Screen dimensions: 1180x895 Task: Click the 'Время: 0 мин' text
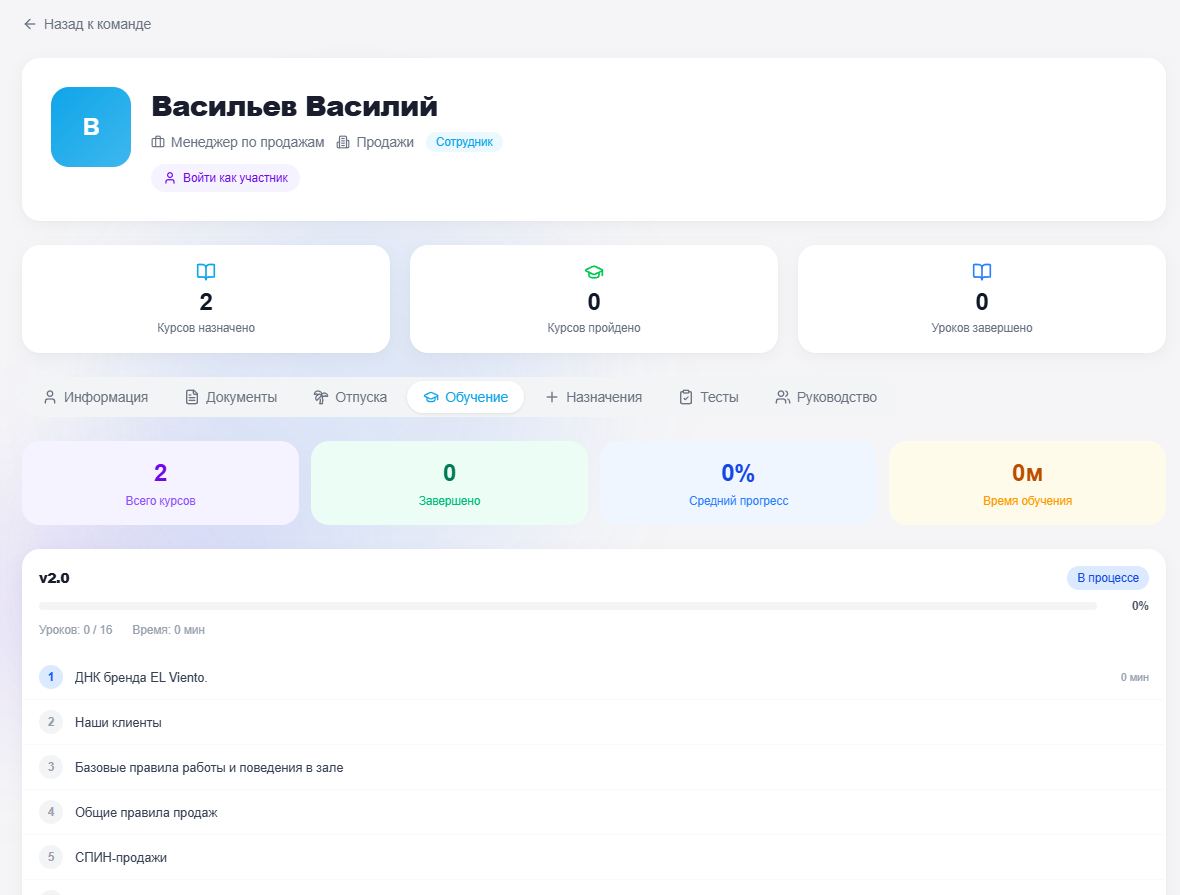click(x=169, y=629)
